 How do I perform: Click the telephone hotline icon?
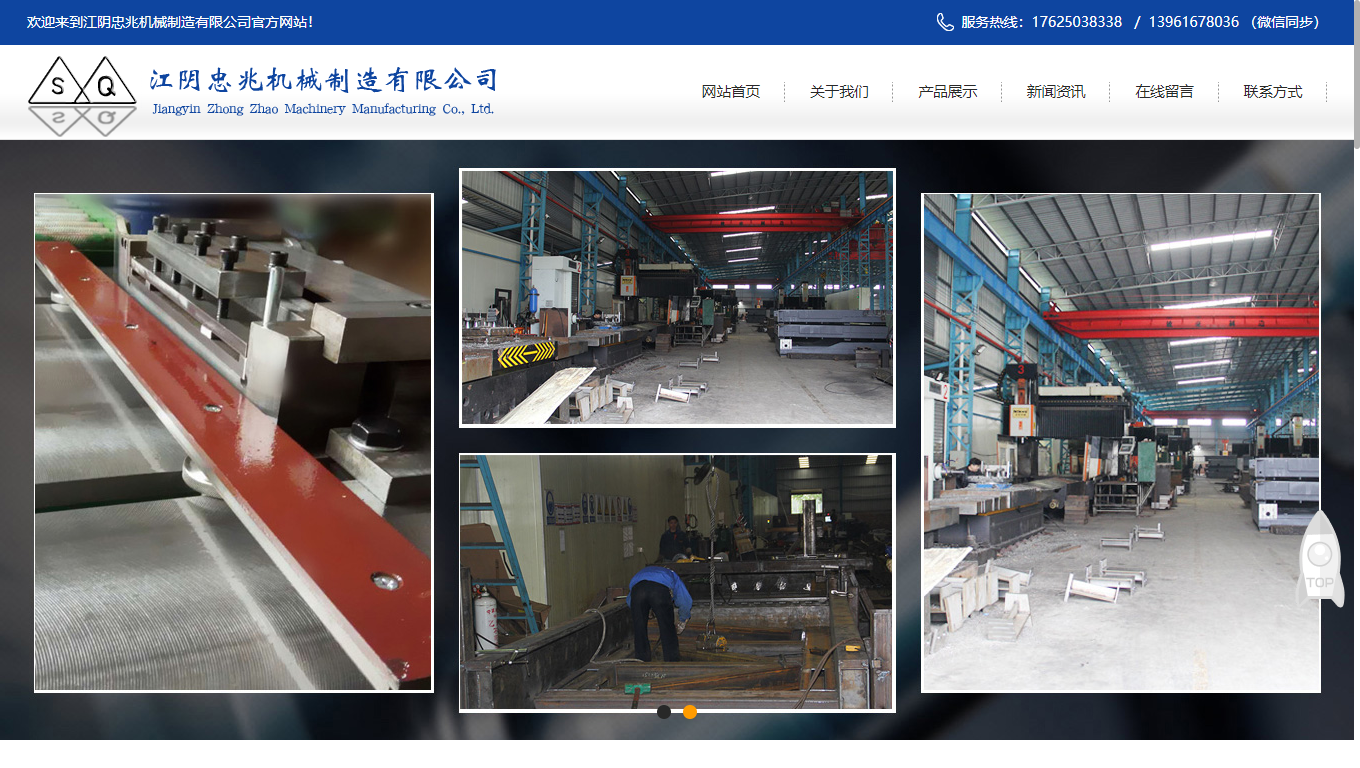coord(945,22)
